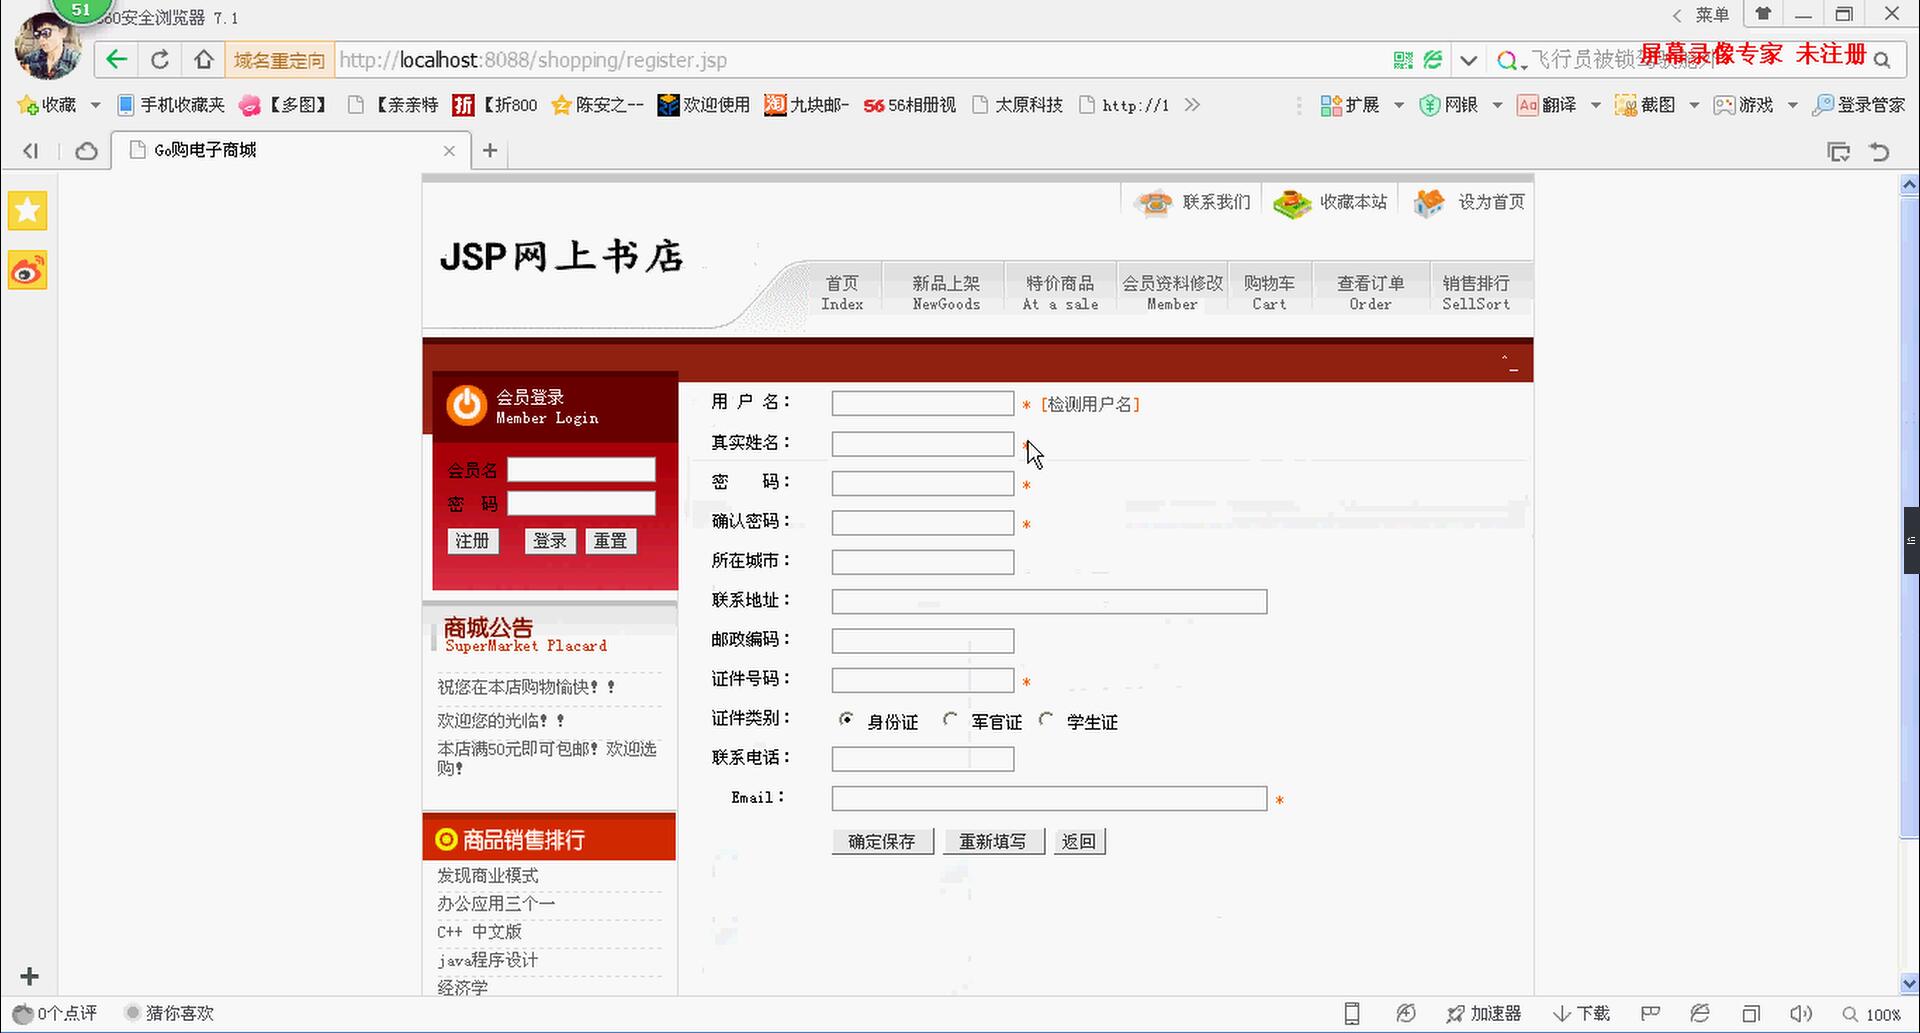Click the Email input field
The height and width of the screenshot is (1033, 1920).
click(1049, 798)
